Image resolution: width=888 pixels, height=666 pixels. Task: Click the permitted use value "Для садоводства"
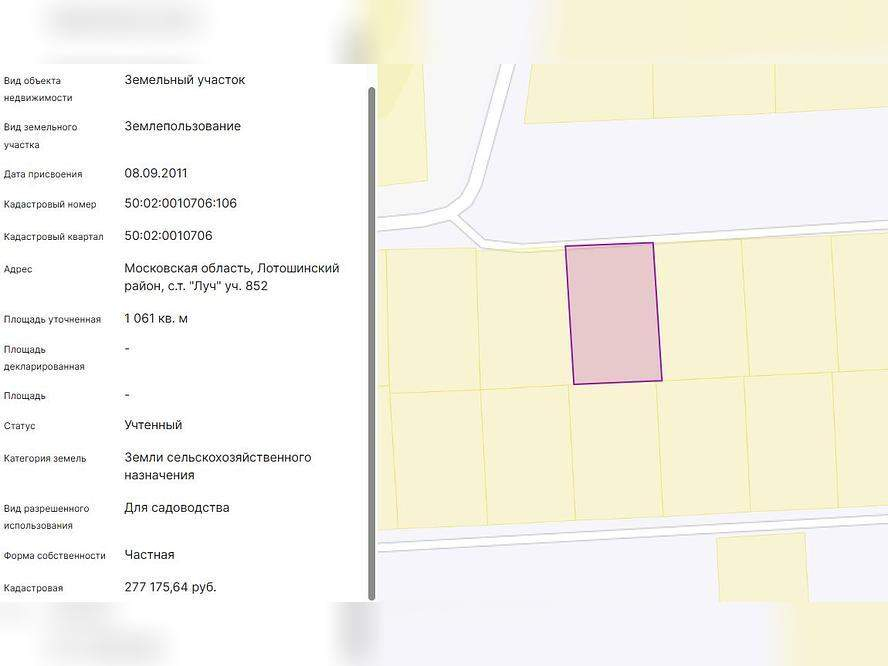(176, 508)
